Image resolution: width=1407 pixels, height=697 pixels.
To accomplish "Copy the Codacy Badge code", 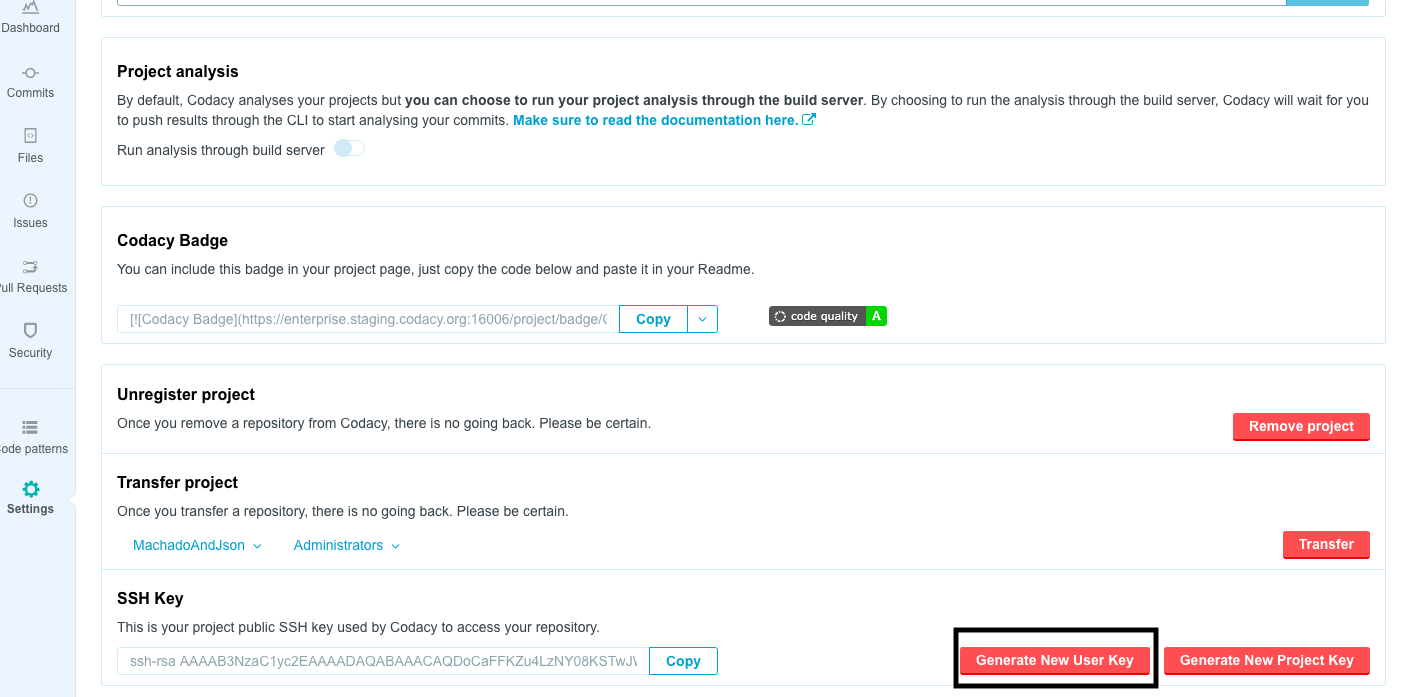I will [653, 319].
